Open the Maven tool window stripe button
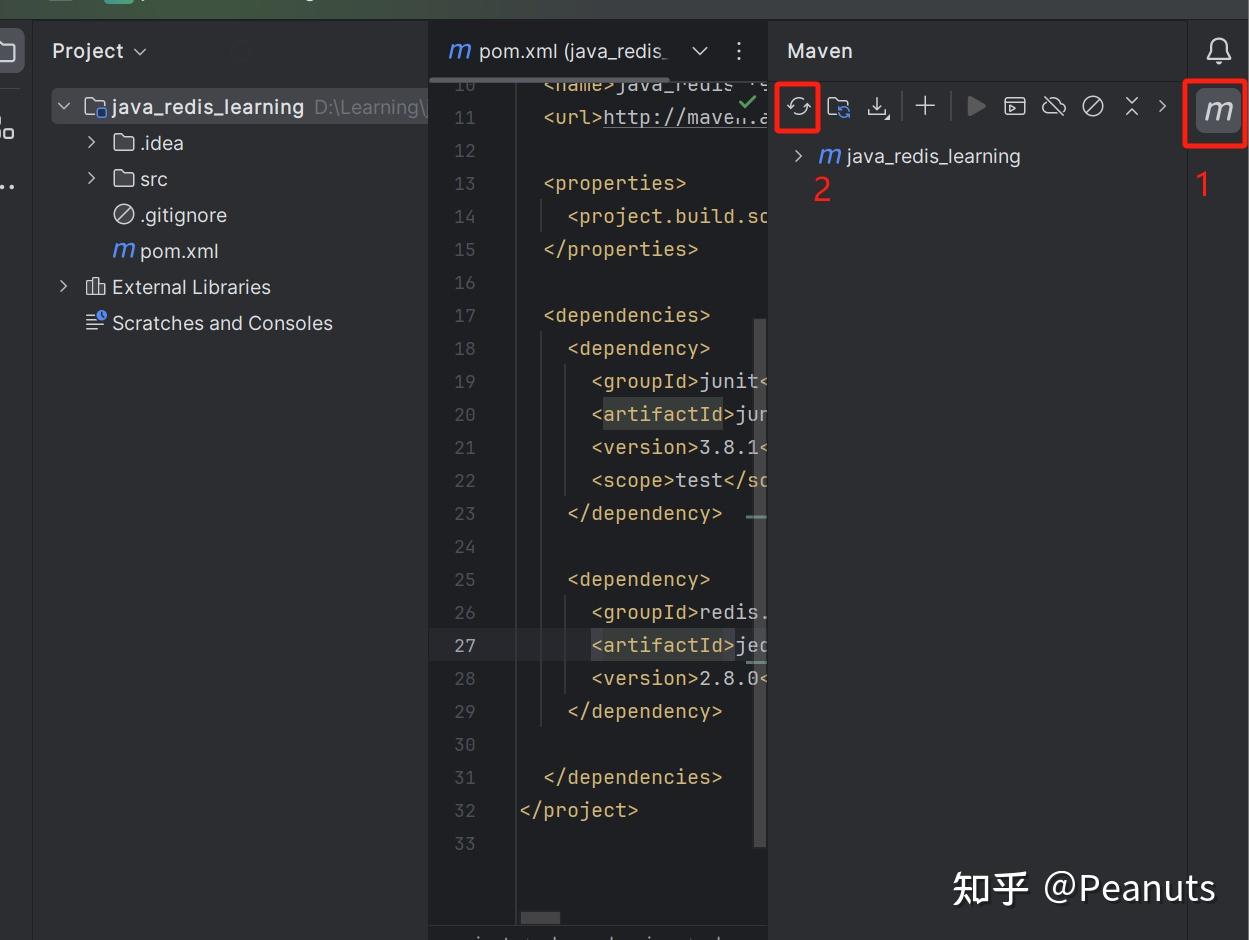This screenshot has height=940, width=1249. [1215, 112]
